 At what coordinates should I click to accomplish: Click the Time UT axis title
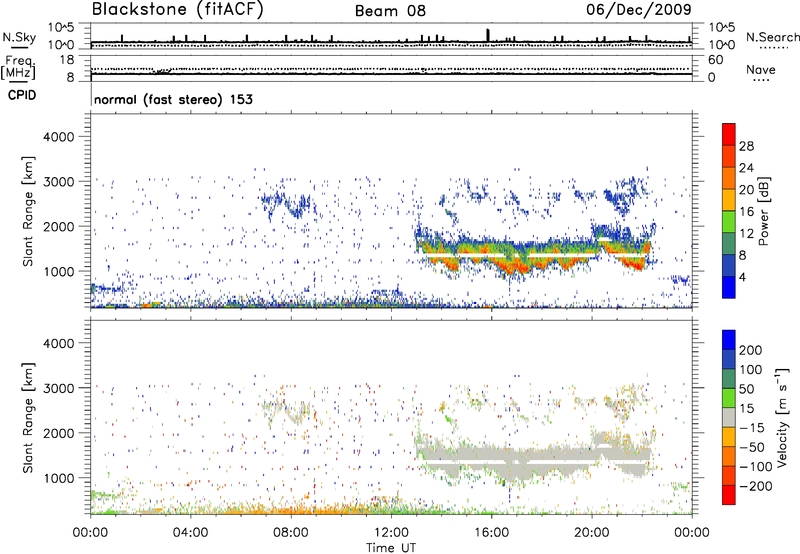[391, 545]
